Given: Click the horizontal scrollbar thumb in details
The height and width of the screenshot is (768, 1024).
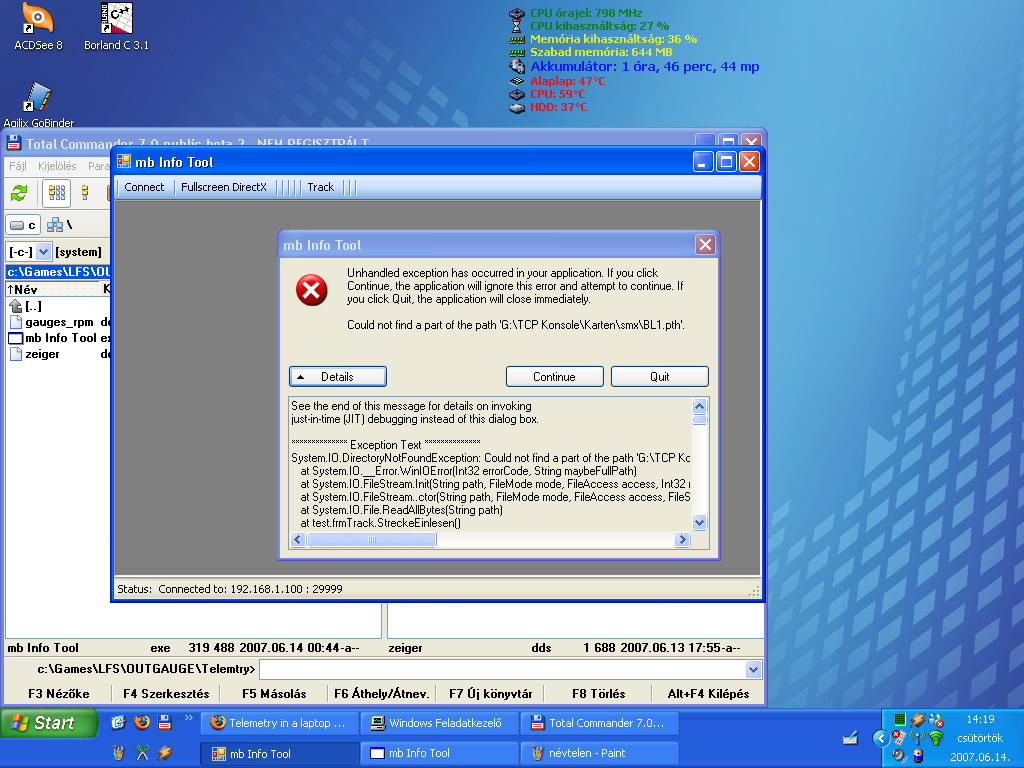Looking at the screenshot, I should (x=372, y=539).
